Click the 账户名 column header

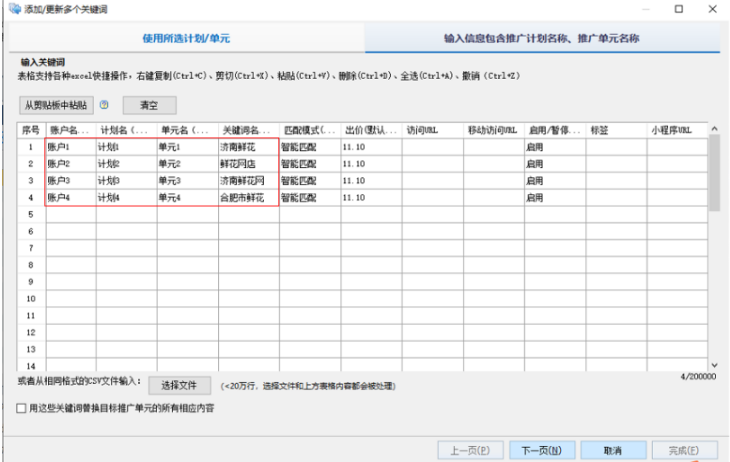tap(71, 130)
